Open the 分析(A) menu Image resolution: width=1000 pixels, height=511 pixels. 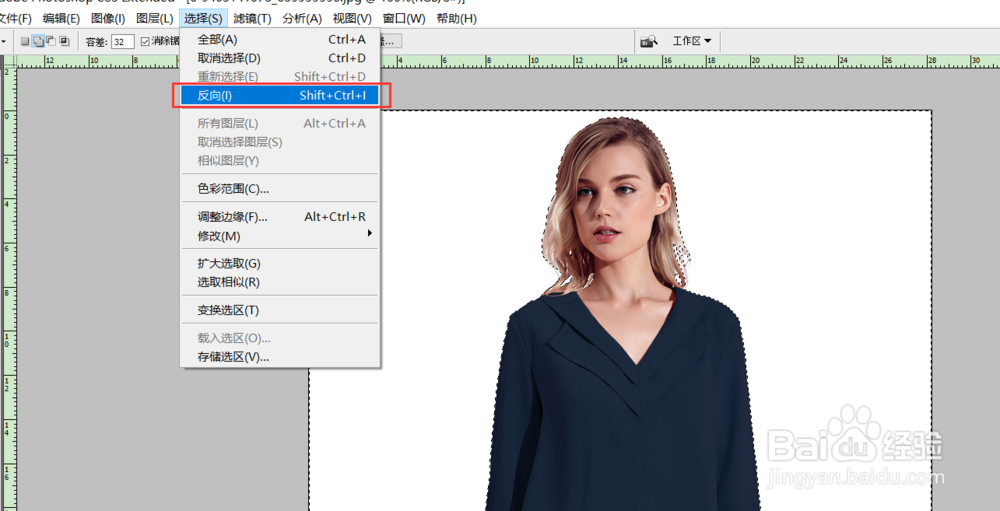(x=302, y=19)
